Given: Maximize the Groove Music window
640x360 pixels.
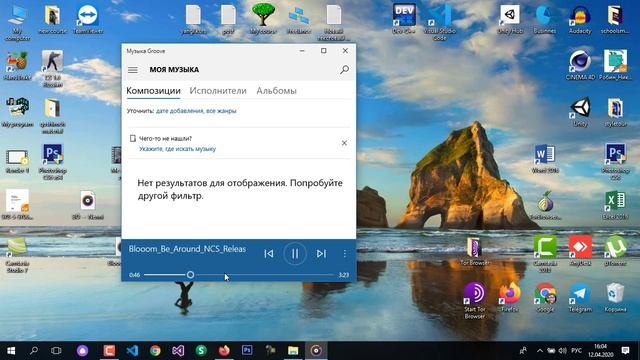Looking at the screenshot, I should coord(324,51).
